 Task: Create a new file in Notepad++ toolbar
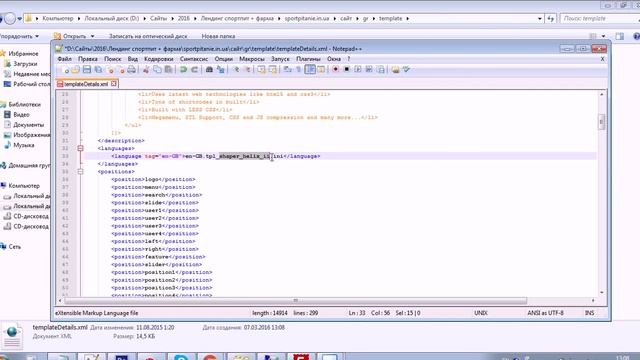click(x=65, y=70)
